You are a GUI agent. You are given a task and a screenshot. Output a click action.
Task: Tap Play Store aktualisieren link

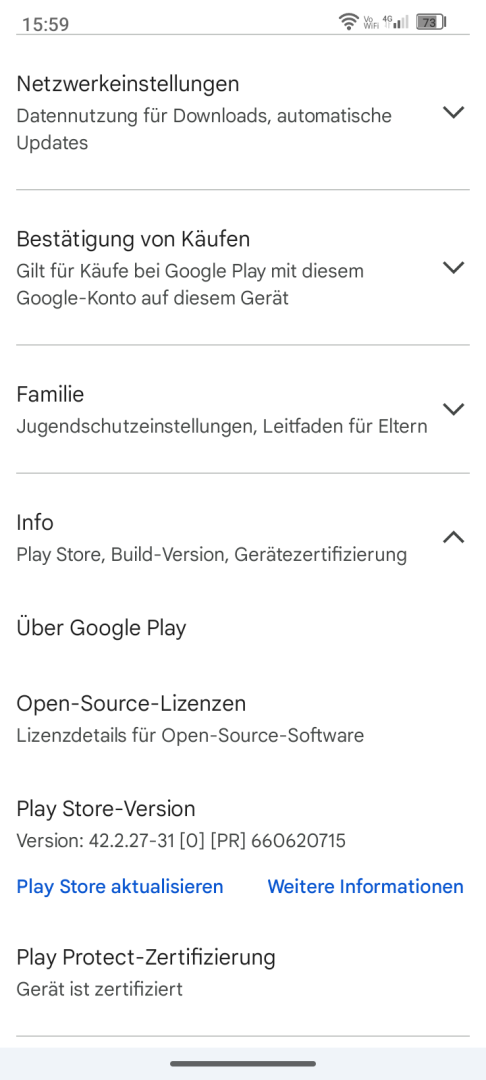[x=120, y=886]
